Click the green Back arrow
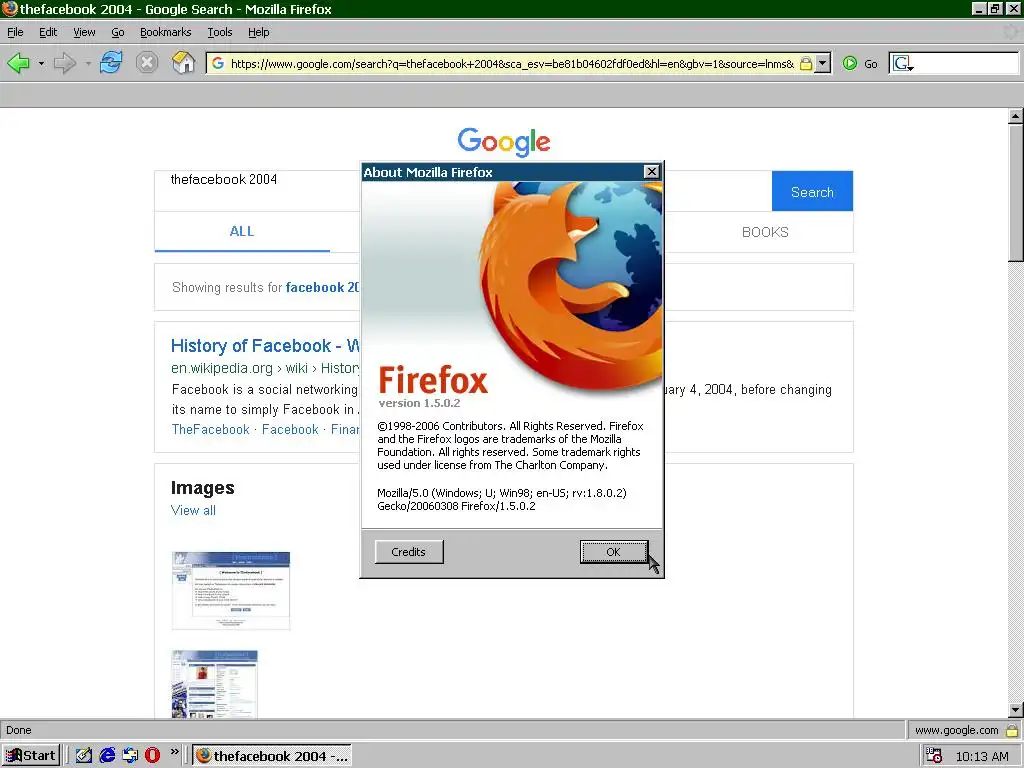 (x=18, y=63)
